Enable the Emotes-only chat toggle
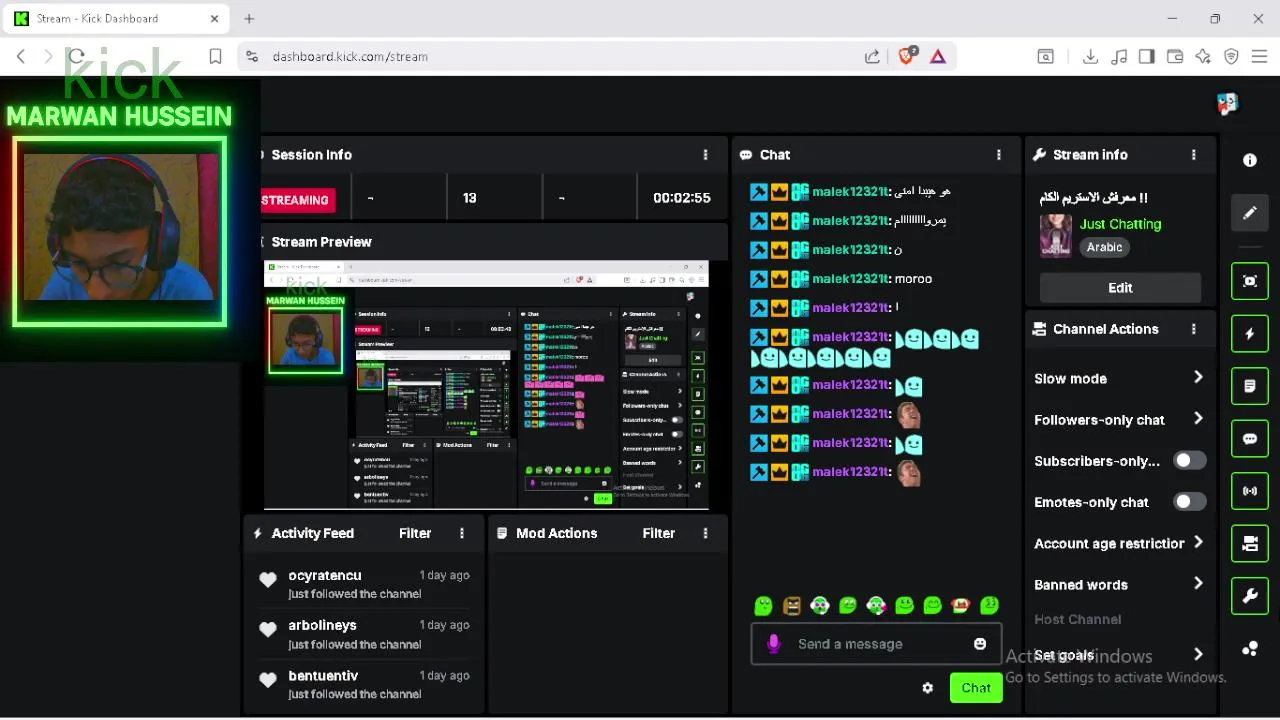The width and height of the screenshot is (1280, 720). [1190, 502]
